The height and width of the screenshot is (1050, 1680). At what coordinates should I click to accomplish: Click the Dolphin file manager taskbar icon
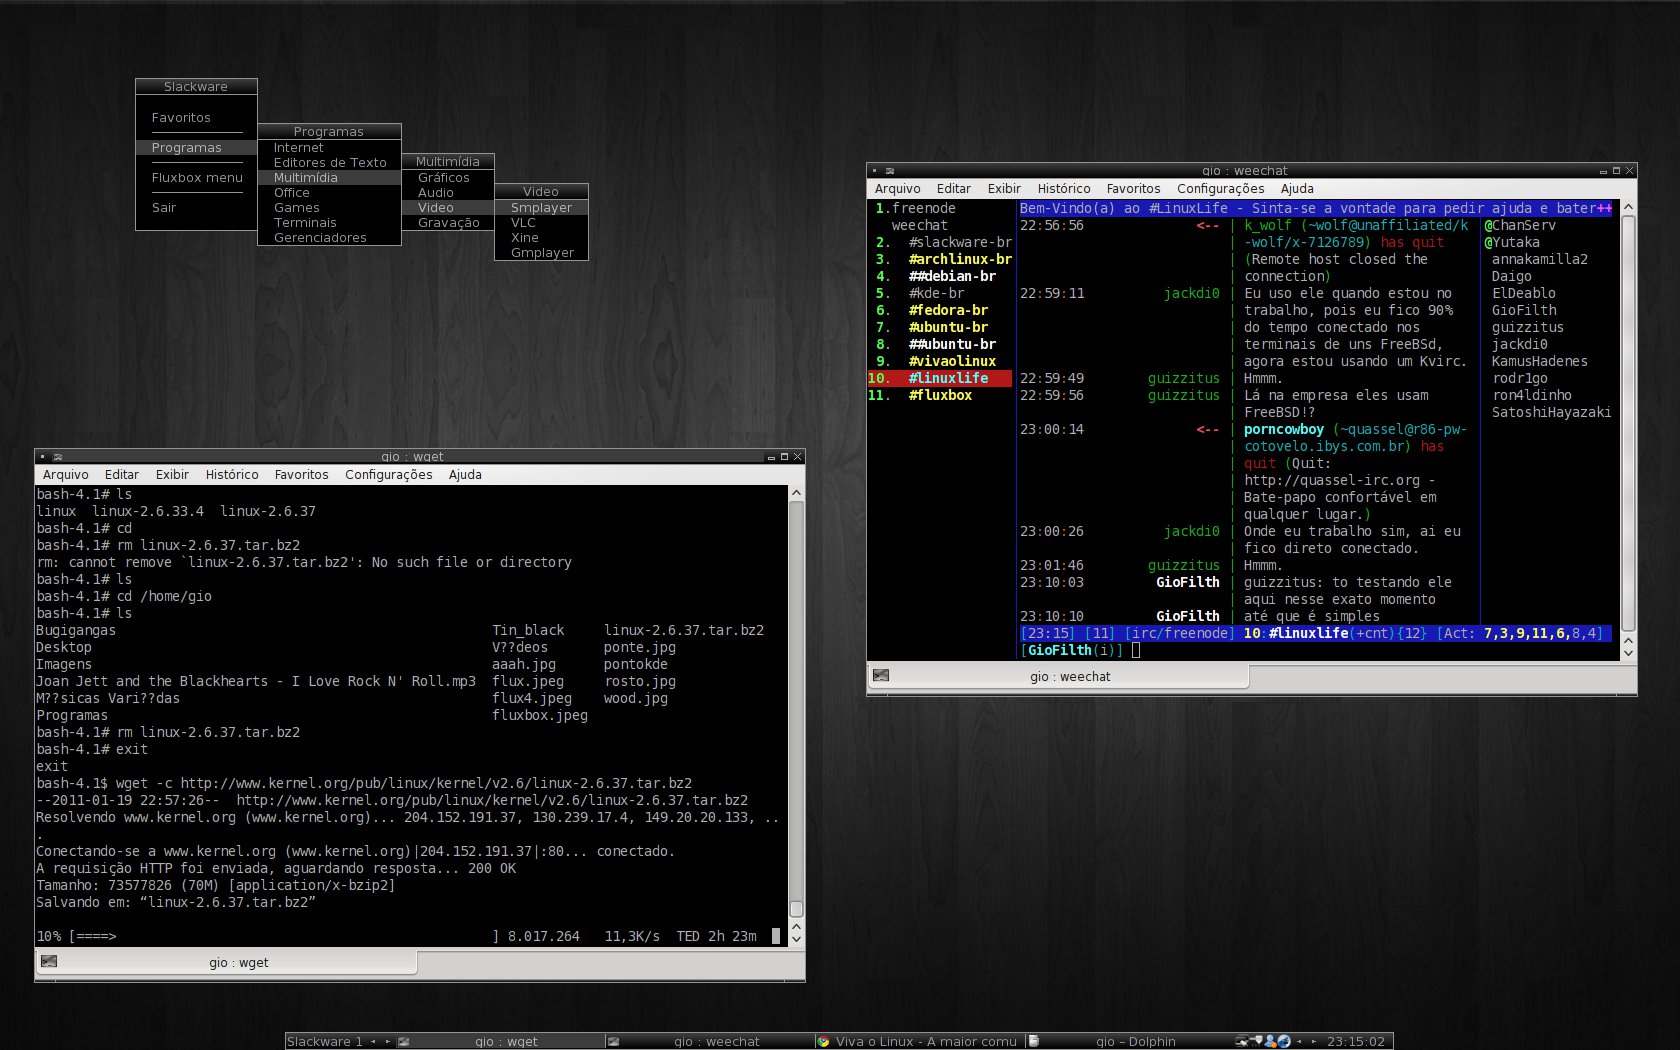[x=1034, y=1041]
